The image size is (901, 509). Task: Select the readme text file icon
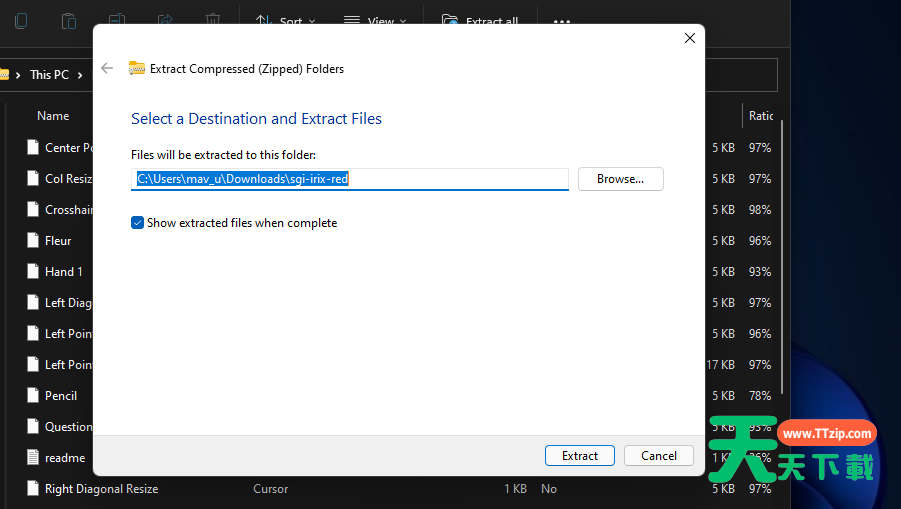(33, 458)
